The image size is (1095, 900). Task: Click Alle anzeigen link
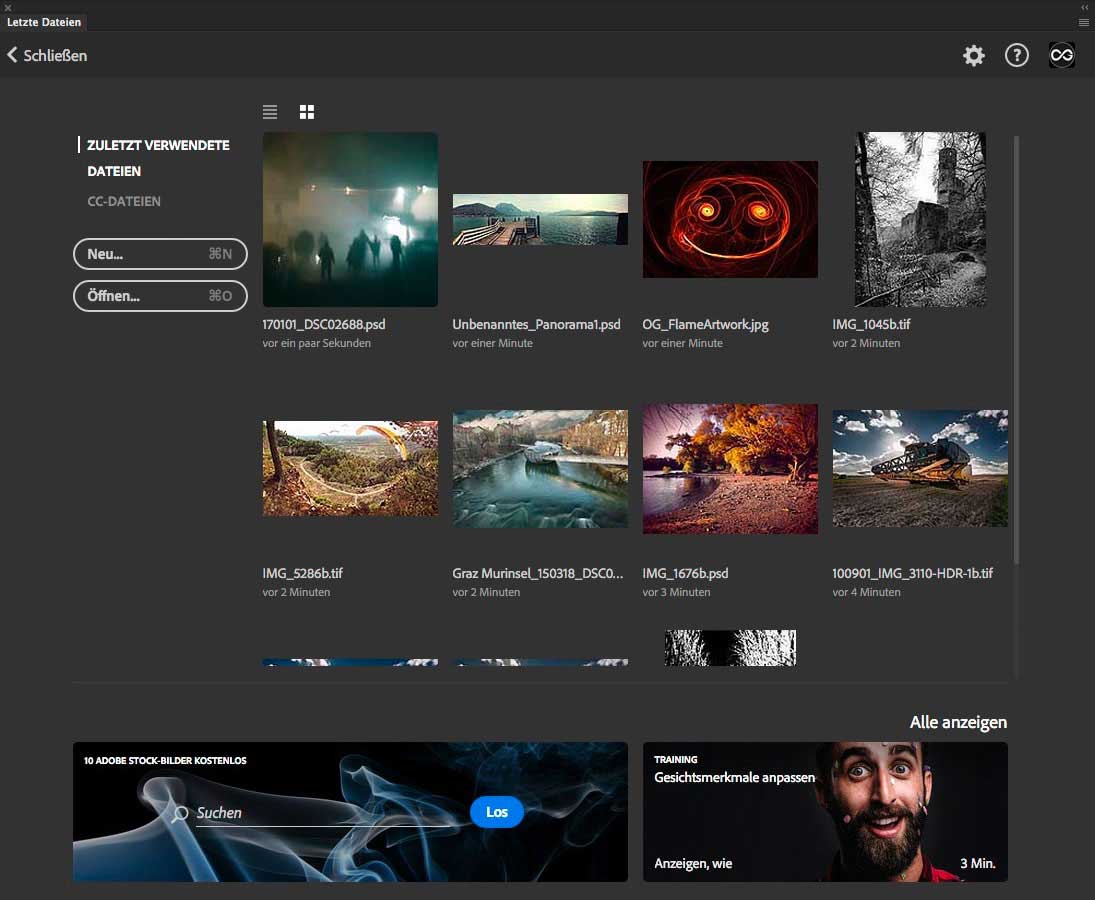click(957, 722)
